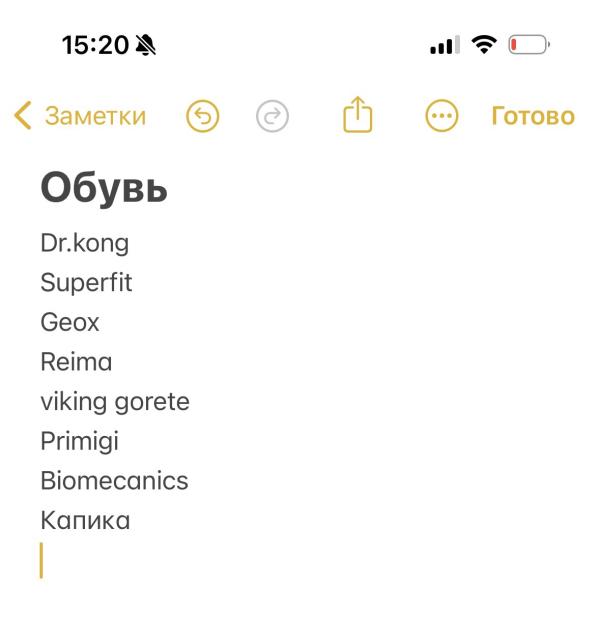This screenshot has height=621, width=600.
Task: Tap the cellular signal bars
Action: (445, 45)
